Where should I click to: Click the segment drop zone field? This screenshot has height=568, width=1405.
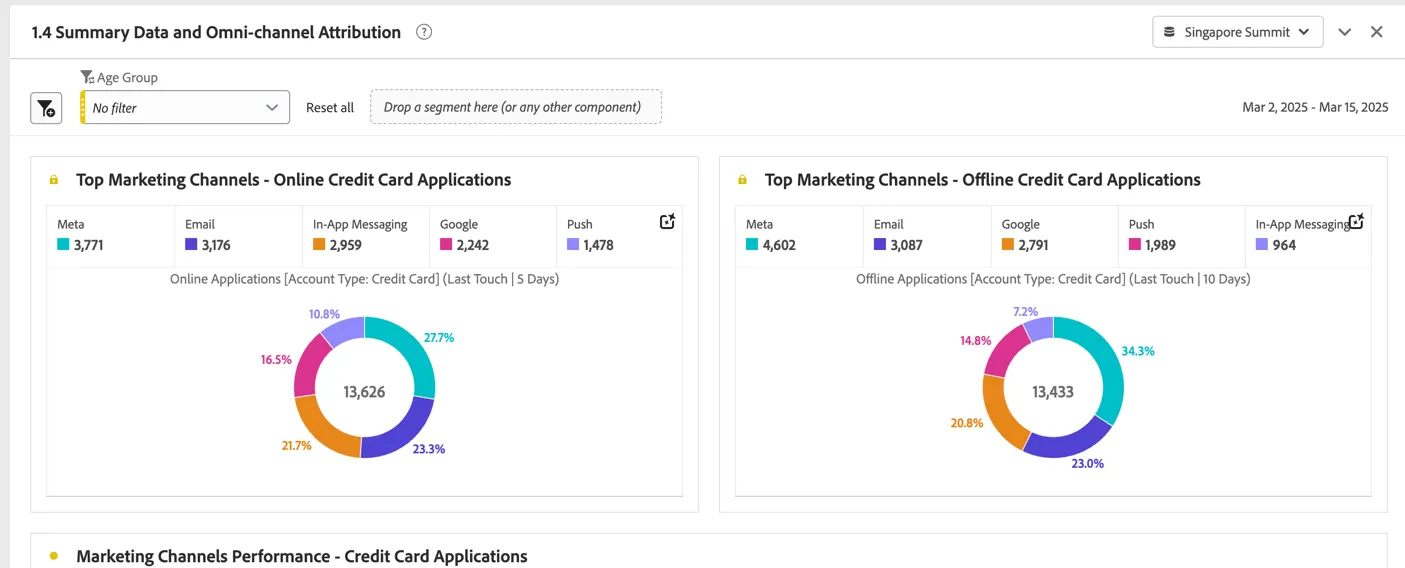516,107
